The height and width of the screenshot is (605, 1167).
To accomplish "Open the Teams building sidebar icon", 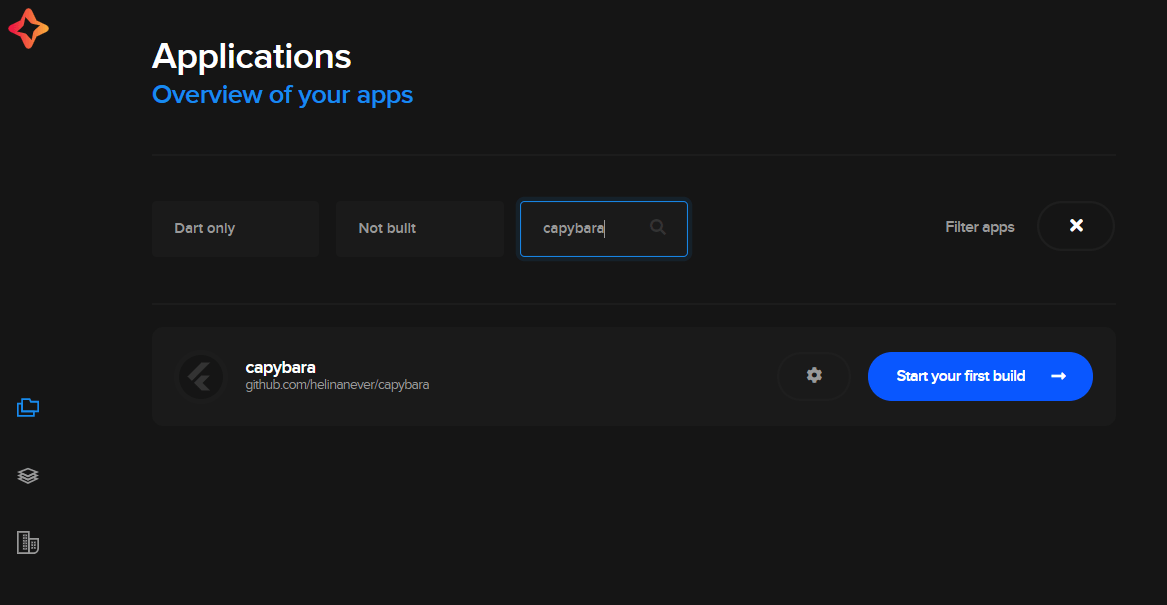I will (x=28, y=542).
